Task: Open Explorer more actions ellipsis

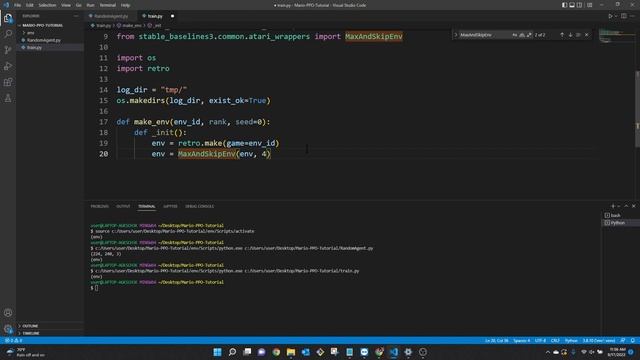Action: (76, 16)
